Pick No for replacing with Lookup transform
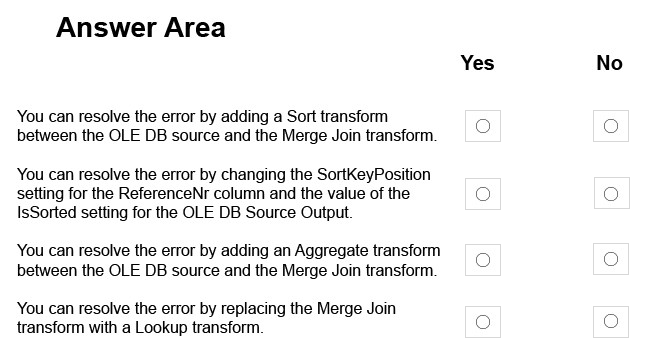Image resolution: width=663 pixels, height=364 pixels. tap(611, 322)
